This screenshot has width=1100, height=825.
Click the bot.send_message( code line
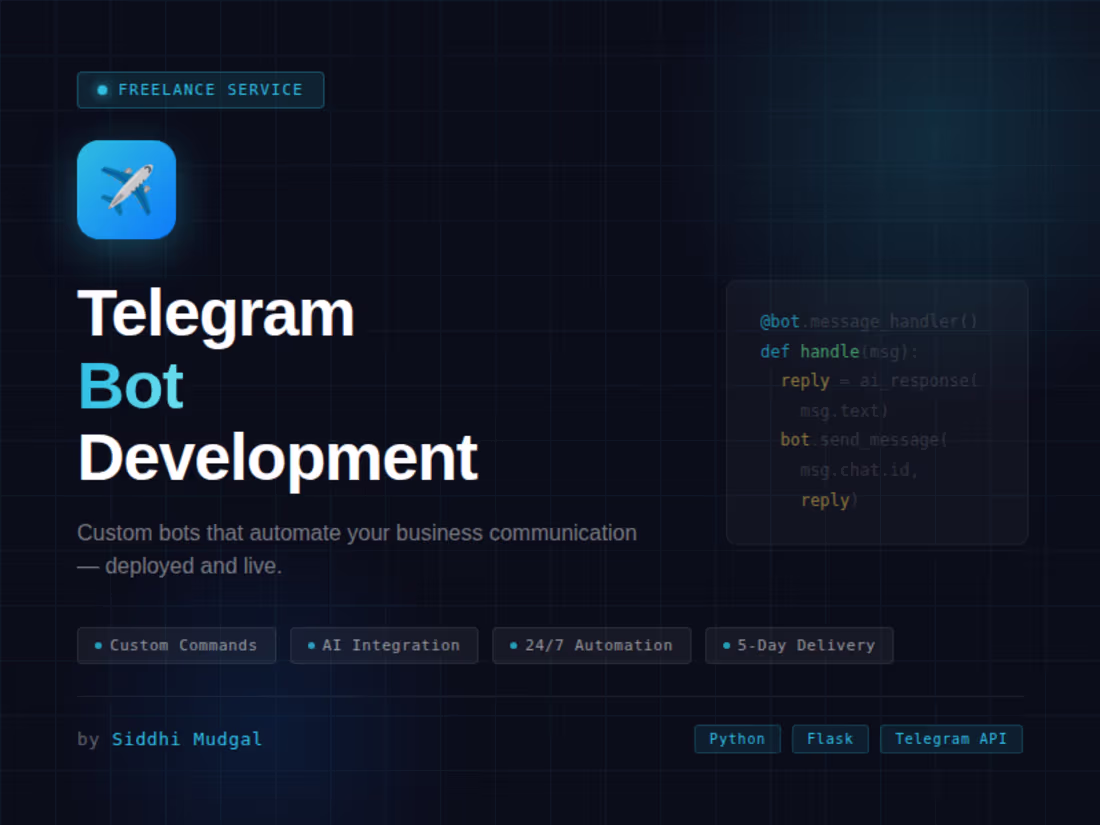click(864, 441)
